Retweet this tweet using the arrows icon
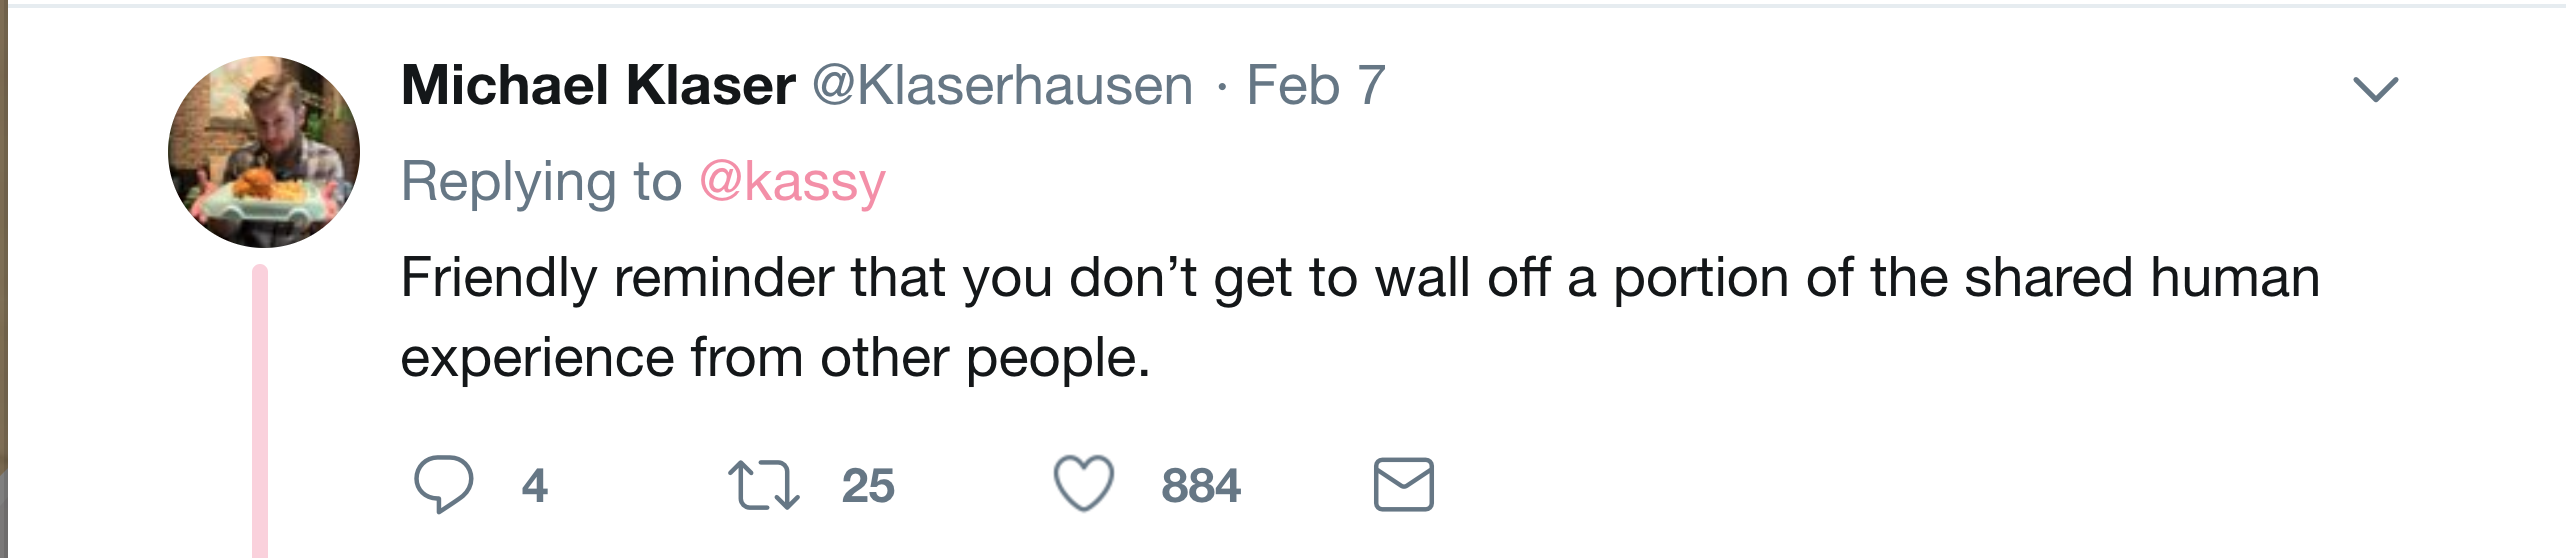This screenshot has width=2566, height=558. 763,485
